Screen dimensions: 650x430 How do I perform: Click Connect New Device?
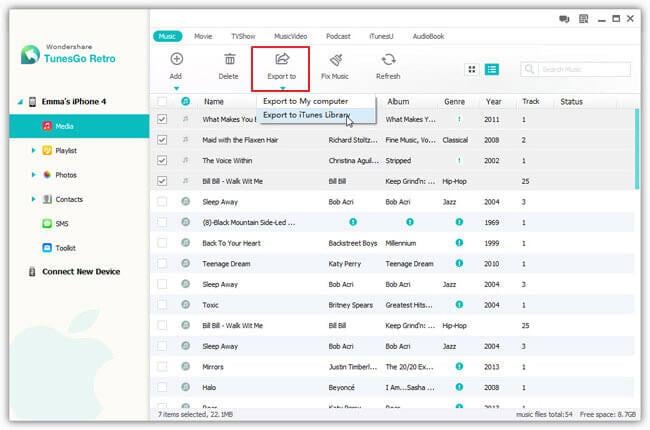pyautogui.click(x=75, y=272)
